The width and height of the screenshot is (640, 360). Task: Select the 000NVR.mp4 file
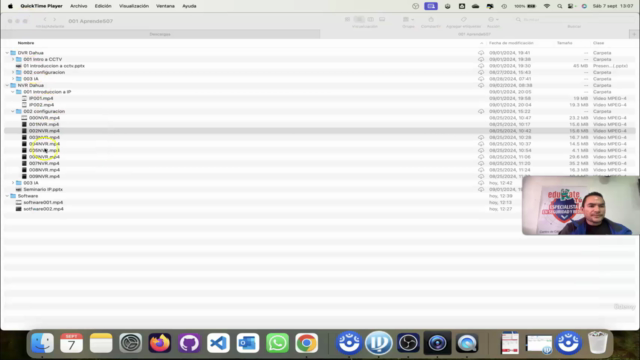tap(44, 118)
